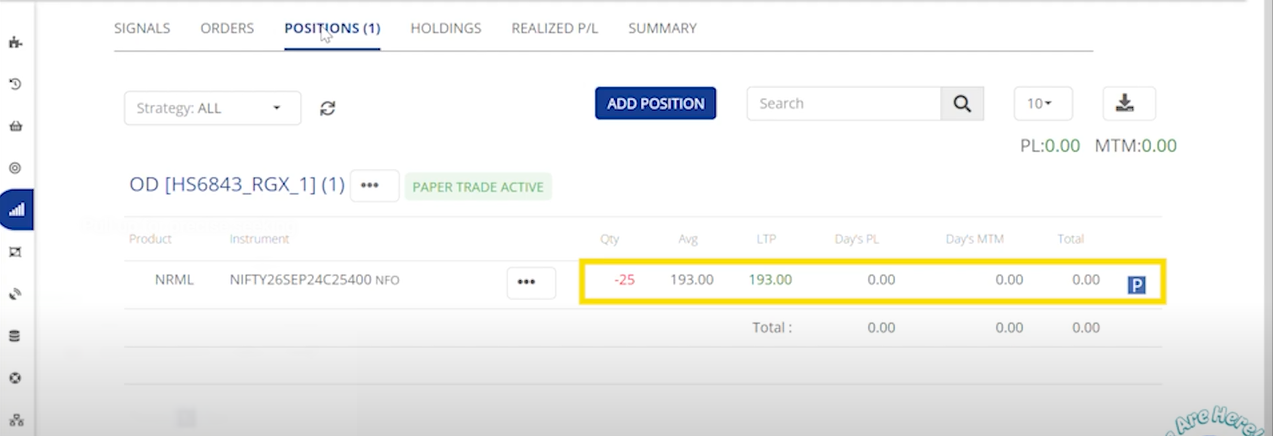This screenshot has width=1273, height=436.
Task: Click the ADD POSITION button
Action: tap(655, 103)
